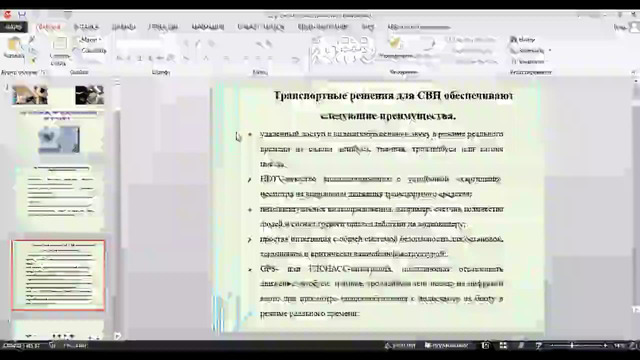Click the last bullet's line ending режиме реального времени

[x=309, y=314]
